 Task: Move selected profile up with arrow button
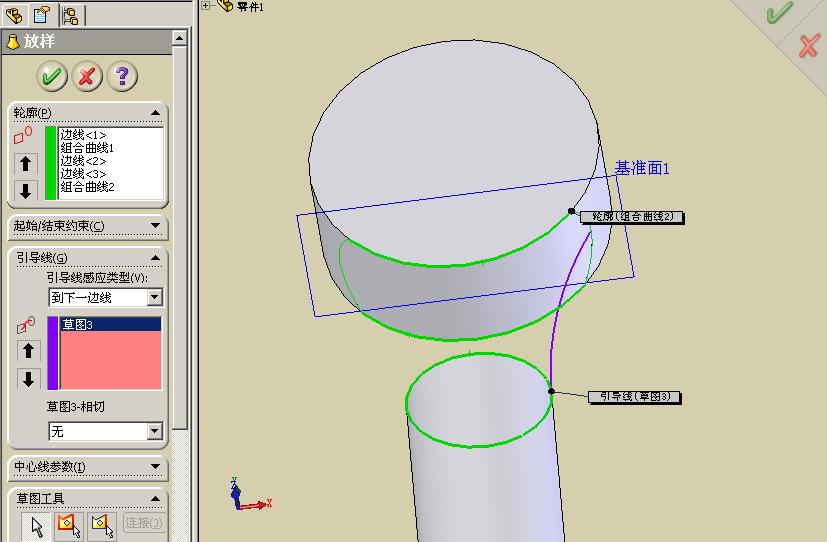click(26, 163)
